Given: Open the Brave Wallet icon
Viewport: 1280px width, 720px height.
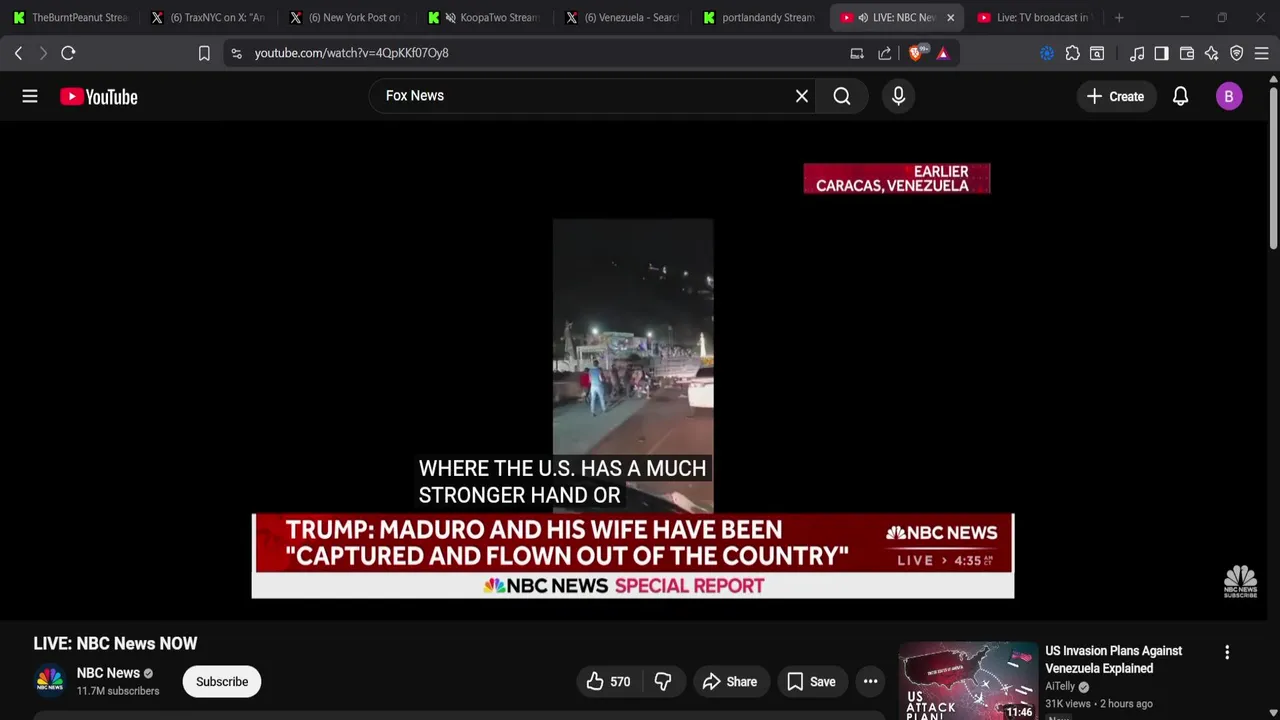Looking at the screenshot, I should tap(1187, 53).
